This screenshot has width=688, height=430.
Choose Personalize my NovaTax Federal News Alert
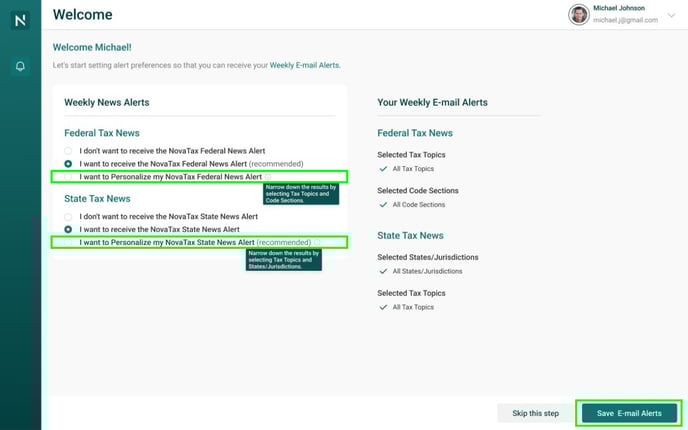coord(68,177)
